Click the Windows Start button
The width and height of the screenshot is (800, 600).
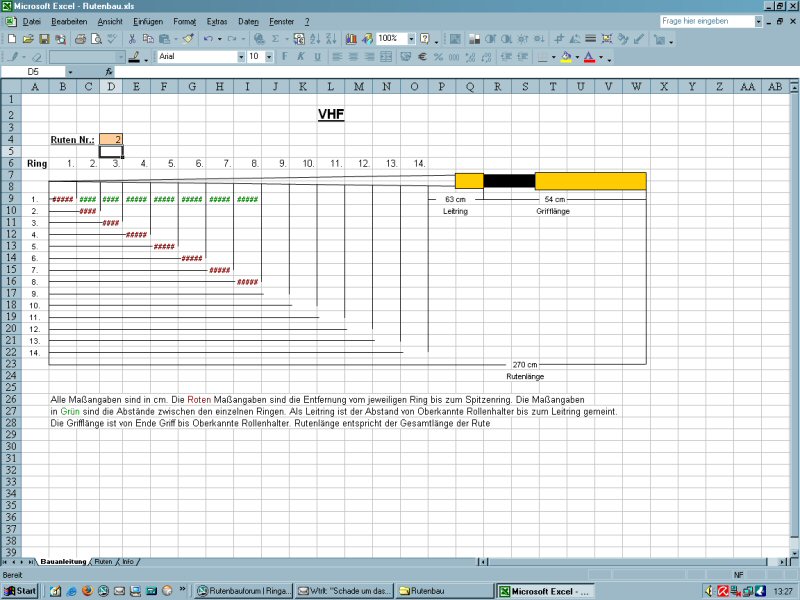20,591
